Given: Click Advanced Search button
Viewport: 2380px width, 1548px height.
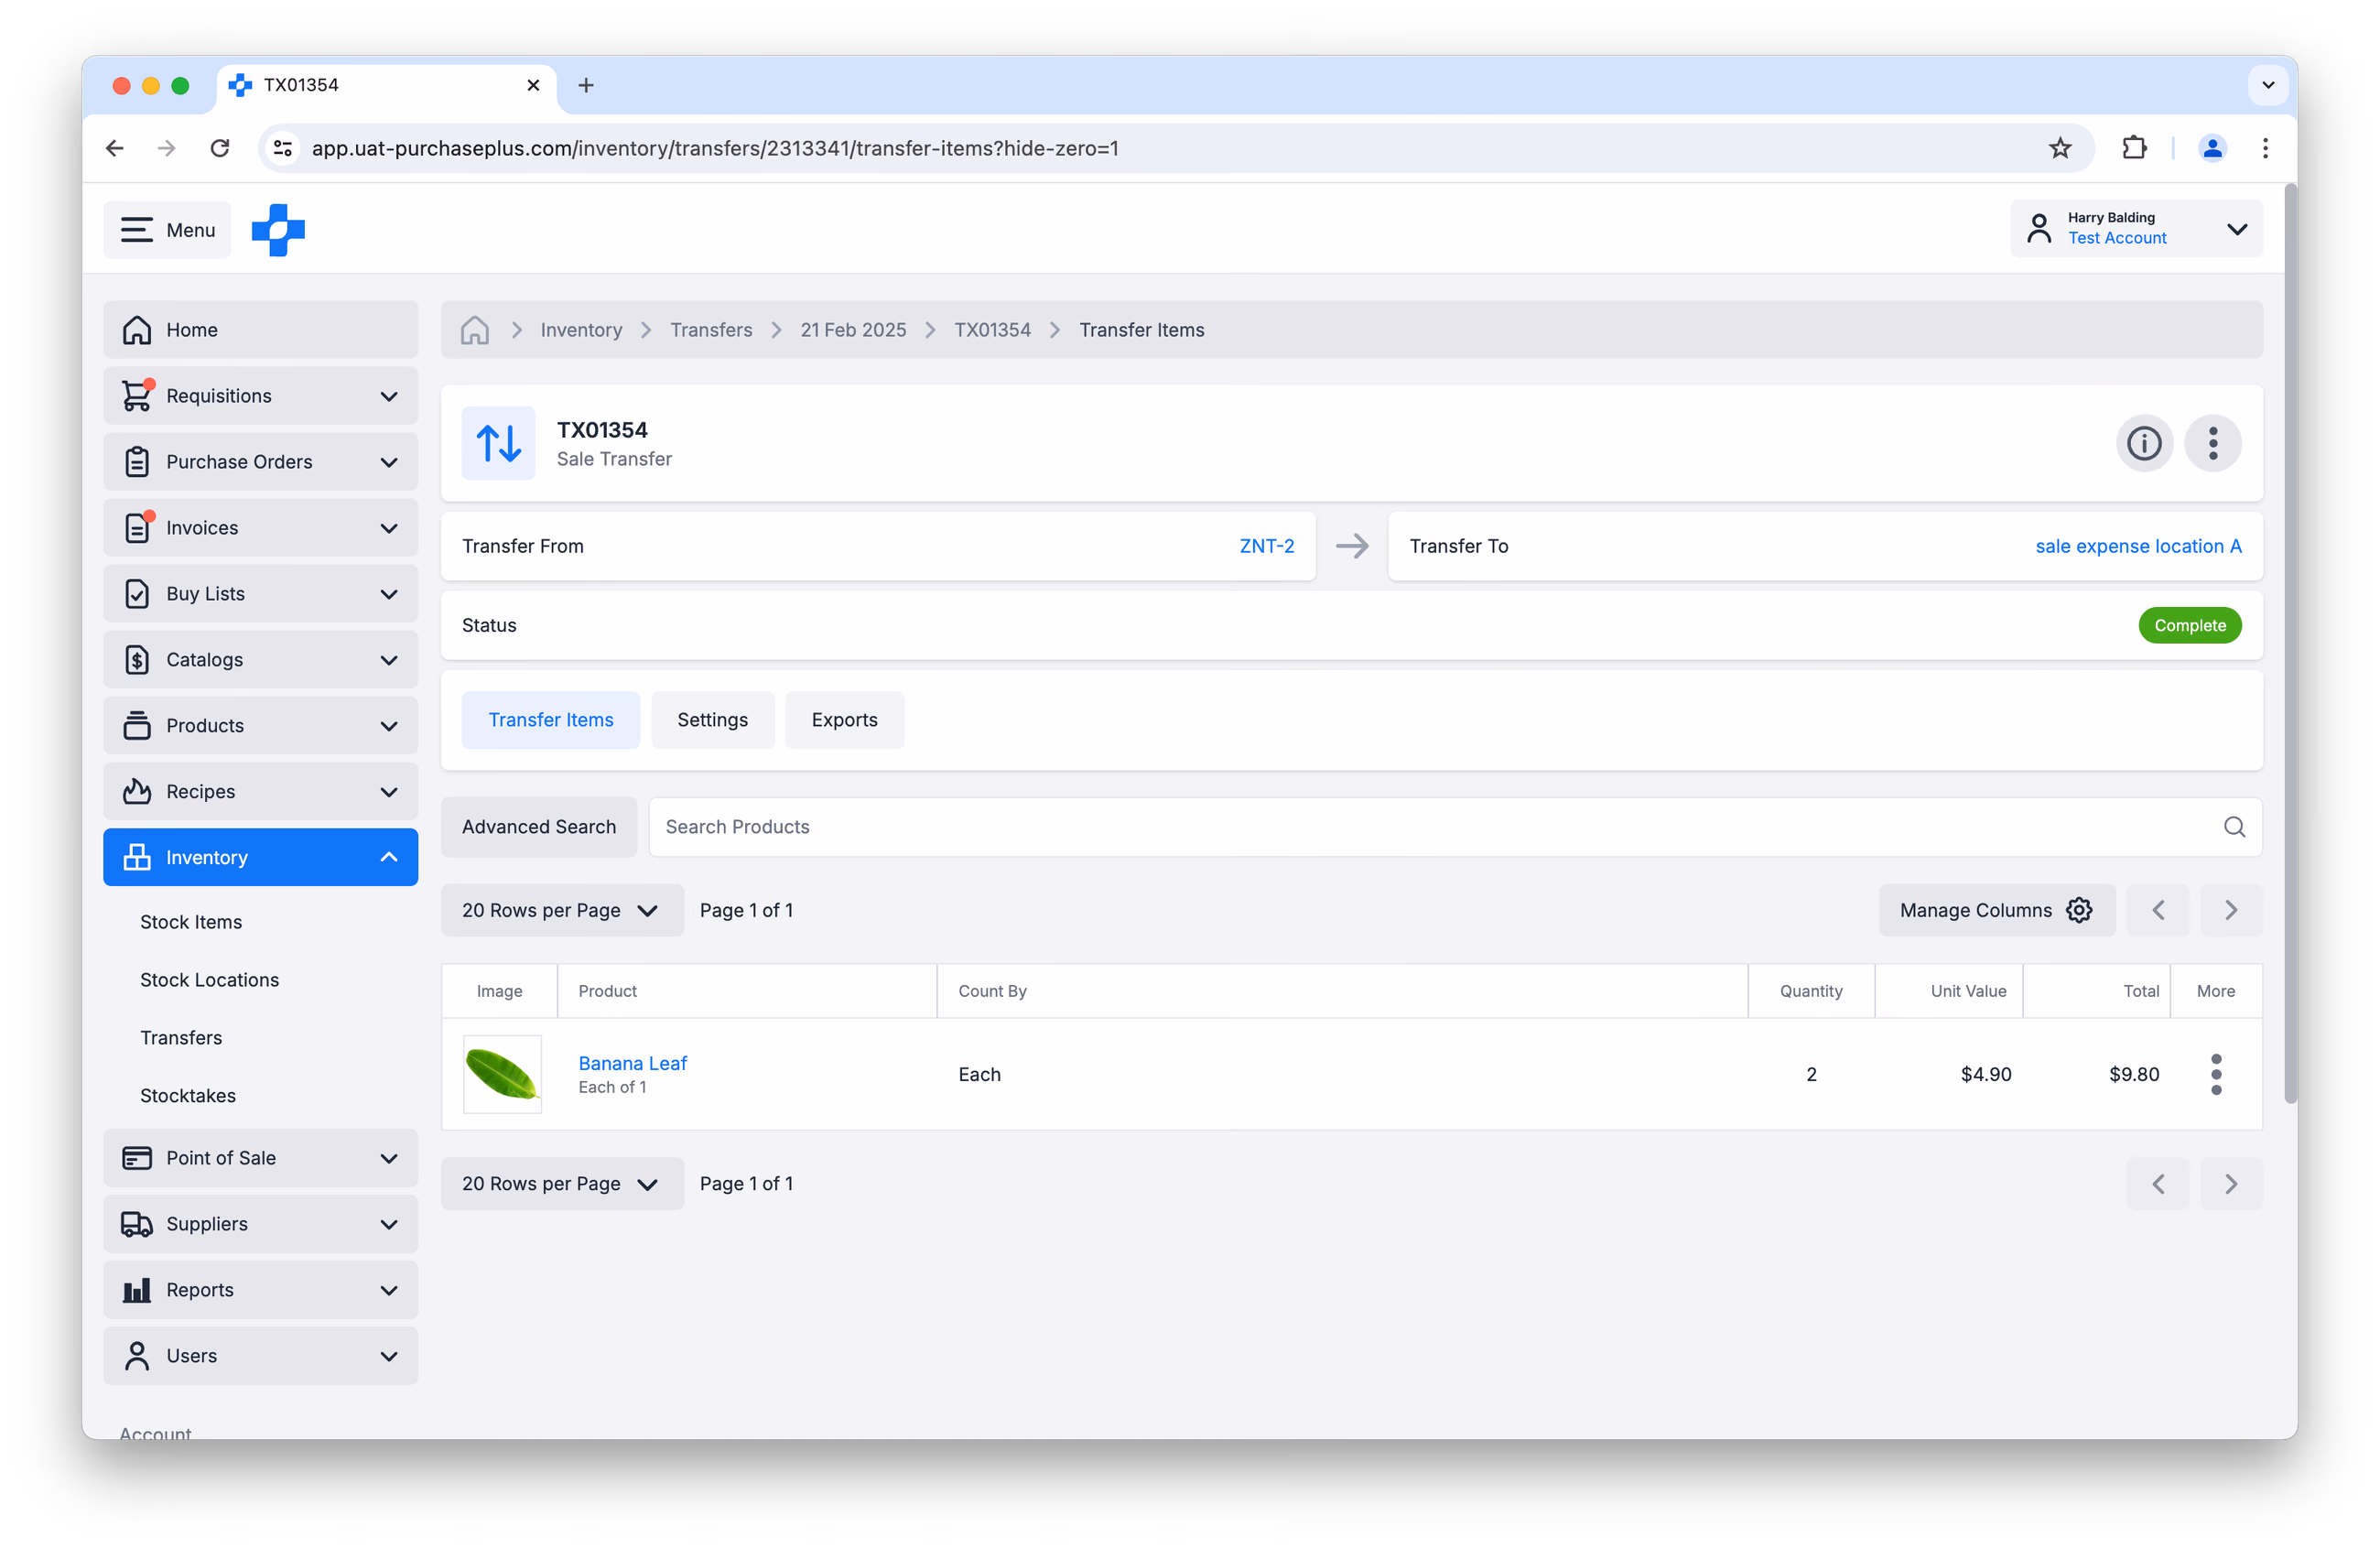Looking at the screenshot, I should pos(539,827).
